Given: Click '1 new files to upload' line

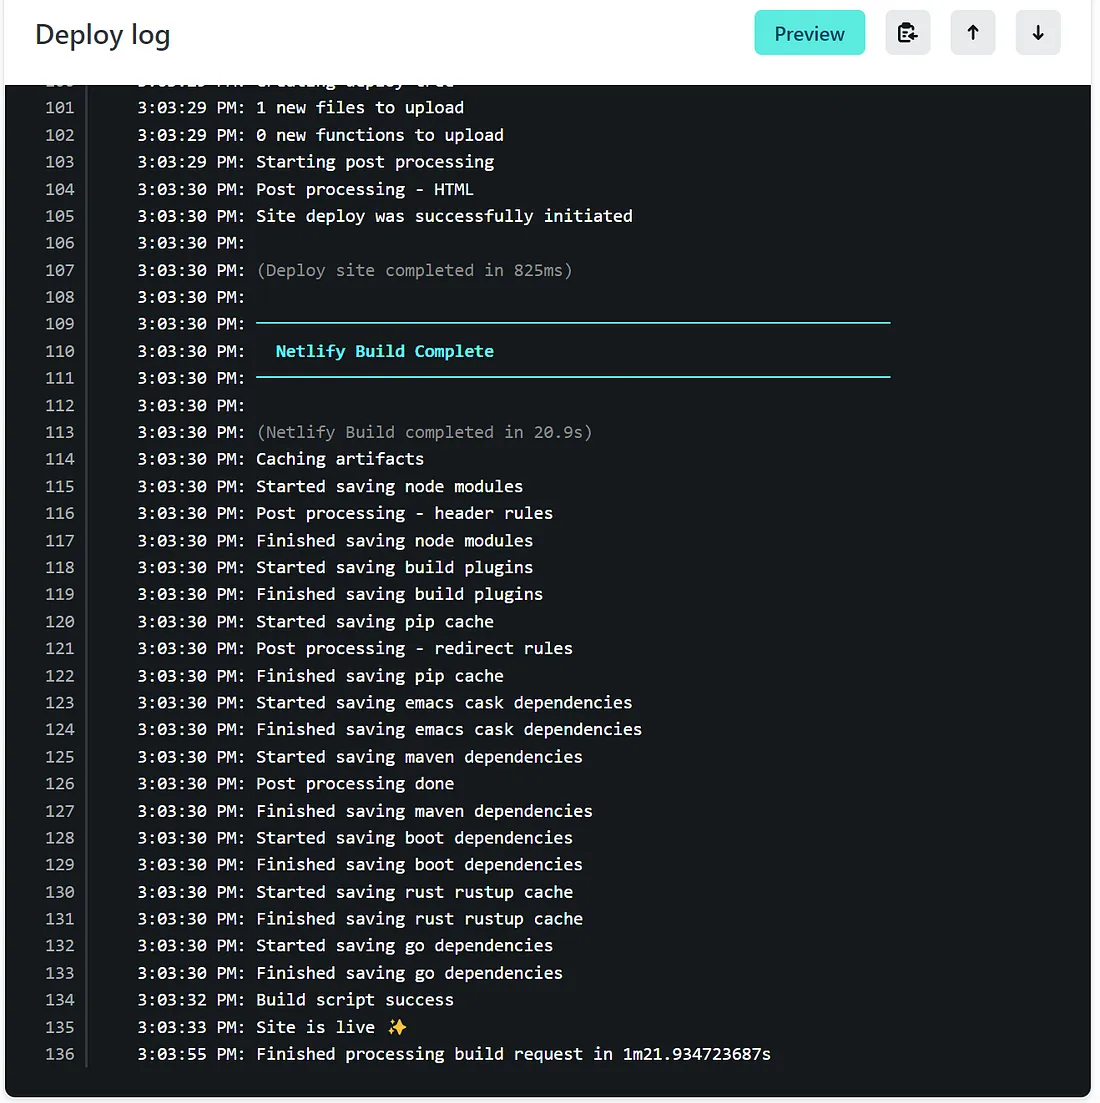Looking at the screenshot, I should 360,108.
